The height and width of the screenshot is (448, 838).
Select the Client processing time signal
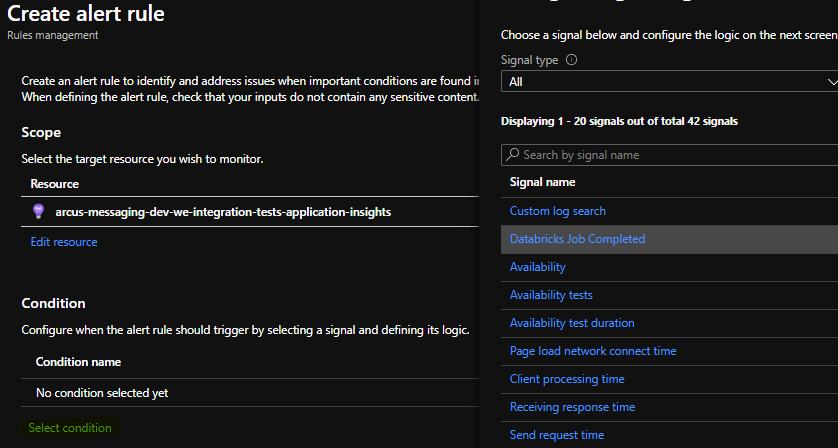[x=567, y=379]
